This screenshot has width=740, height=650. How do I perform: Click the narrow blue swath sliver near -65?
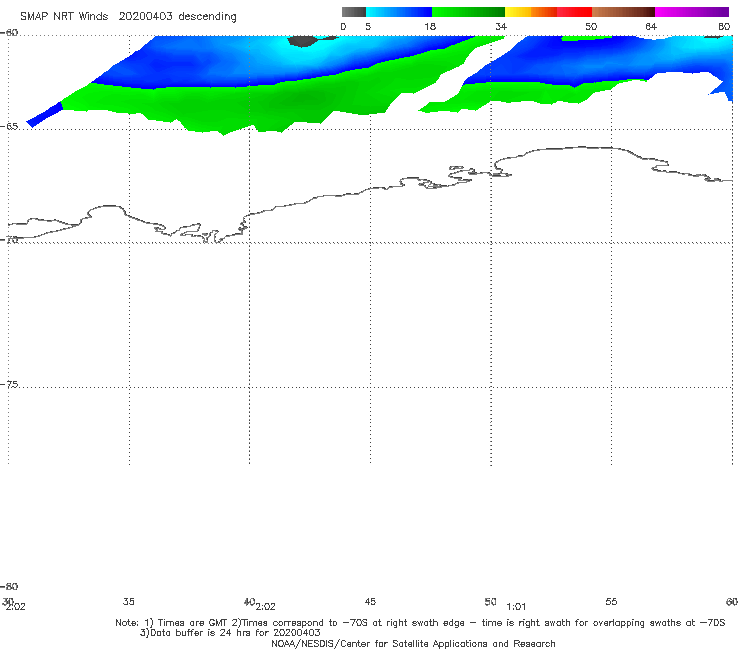pos(44,115)
